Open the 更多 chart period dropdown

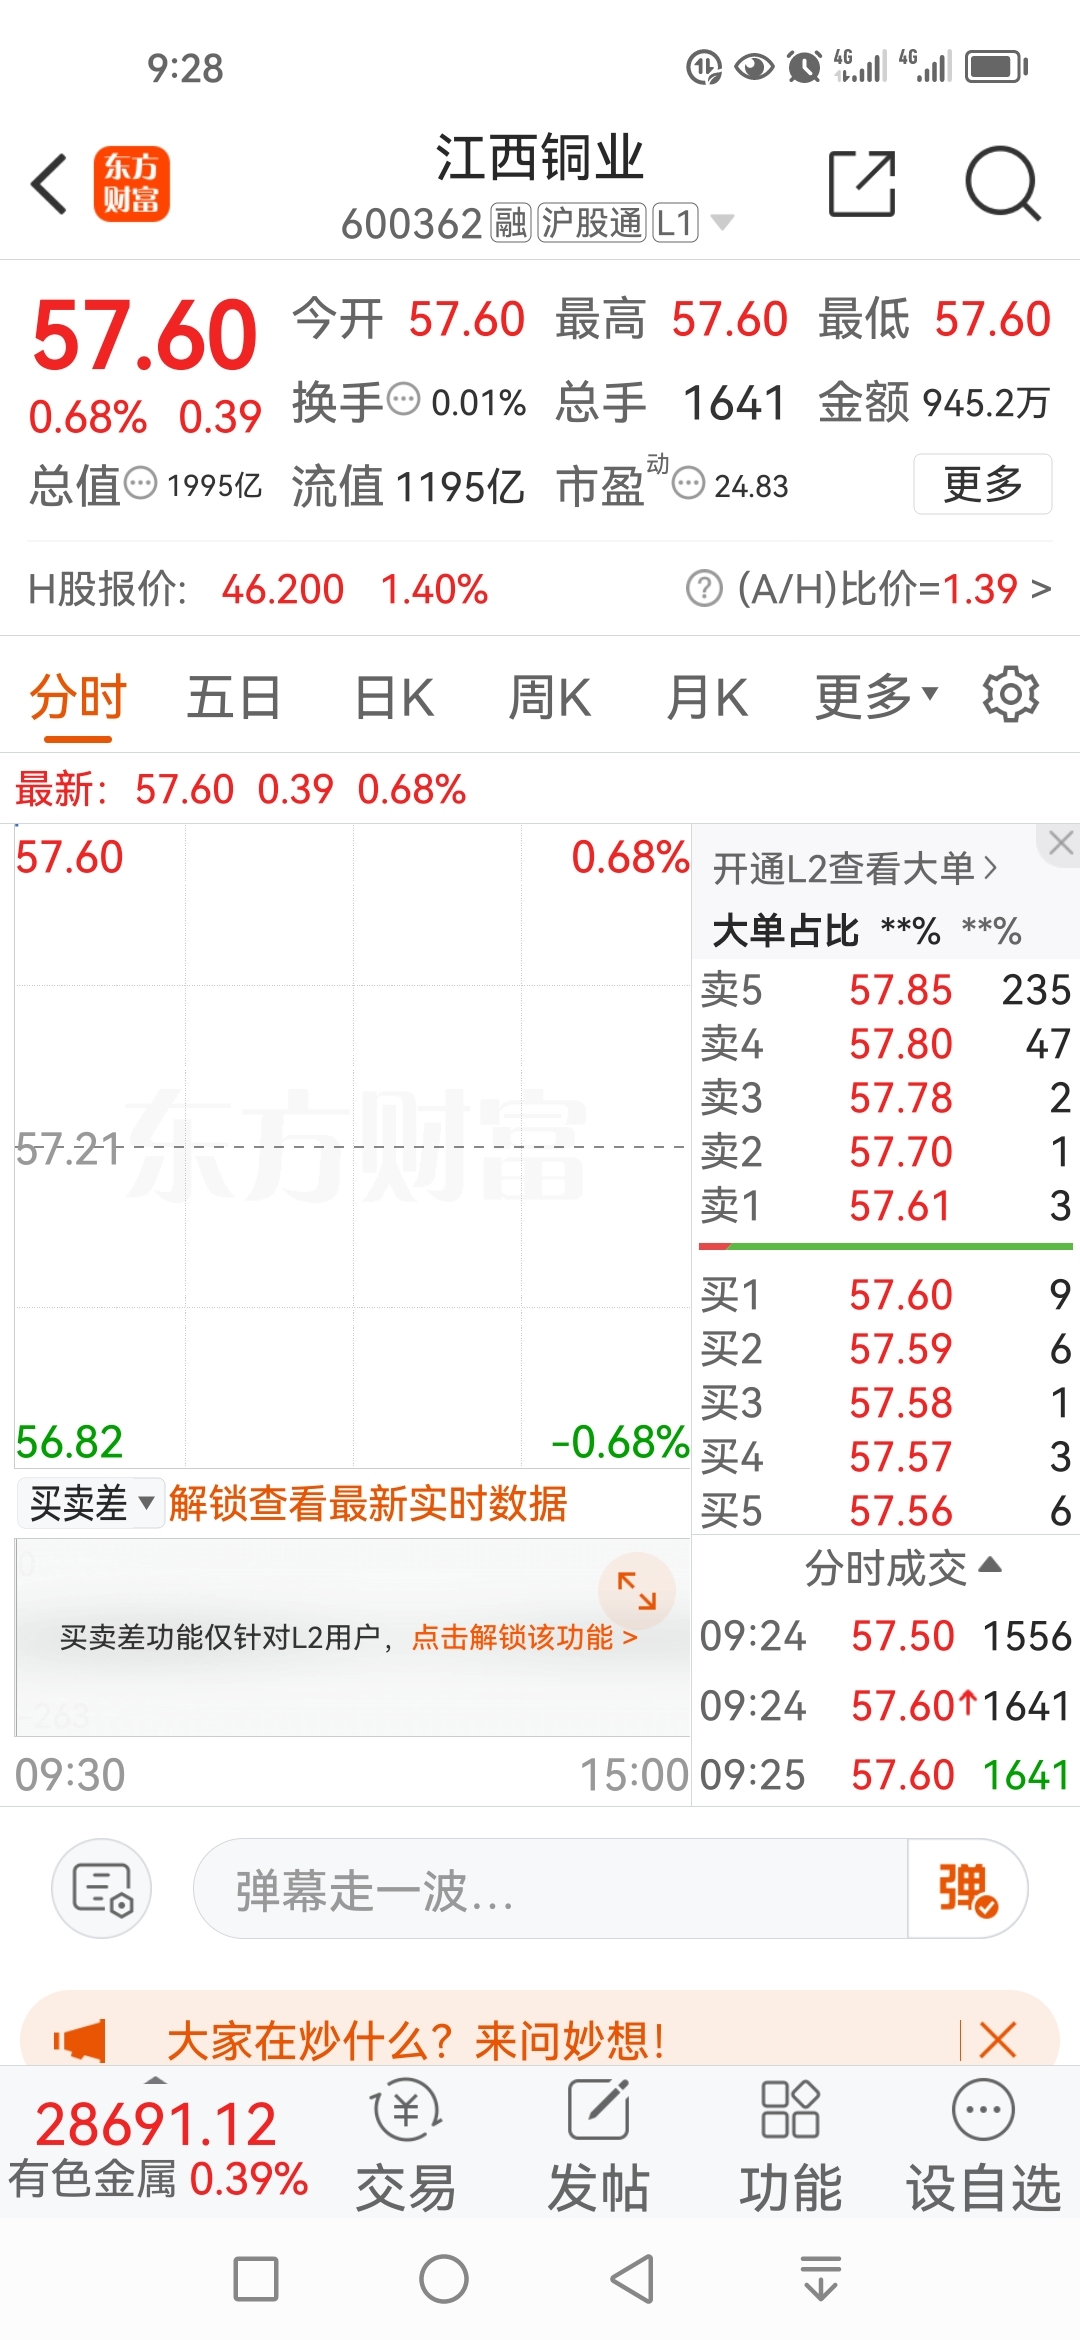[877, 696]
